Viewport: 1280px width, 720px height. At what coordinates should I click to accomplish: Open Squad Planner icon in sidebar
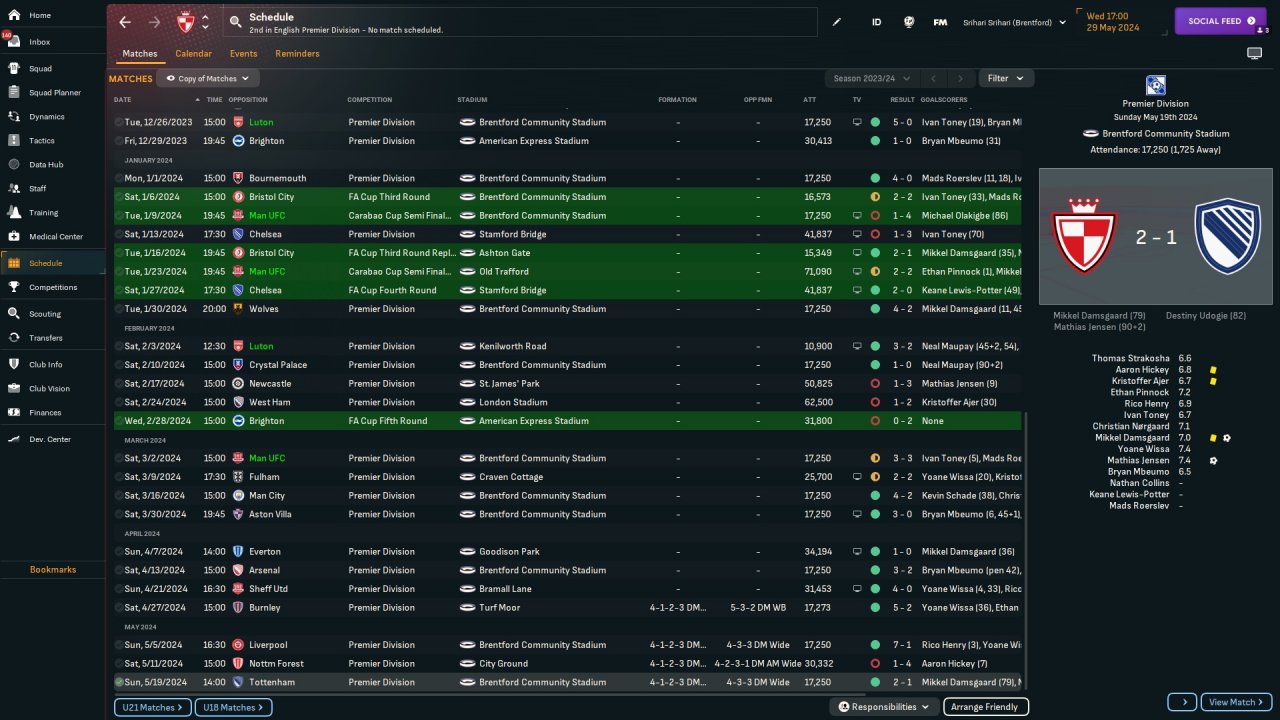14,93
